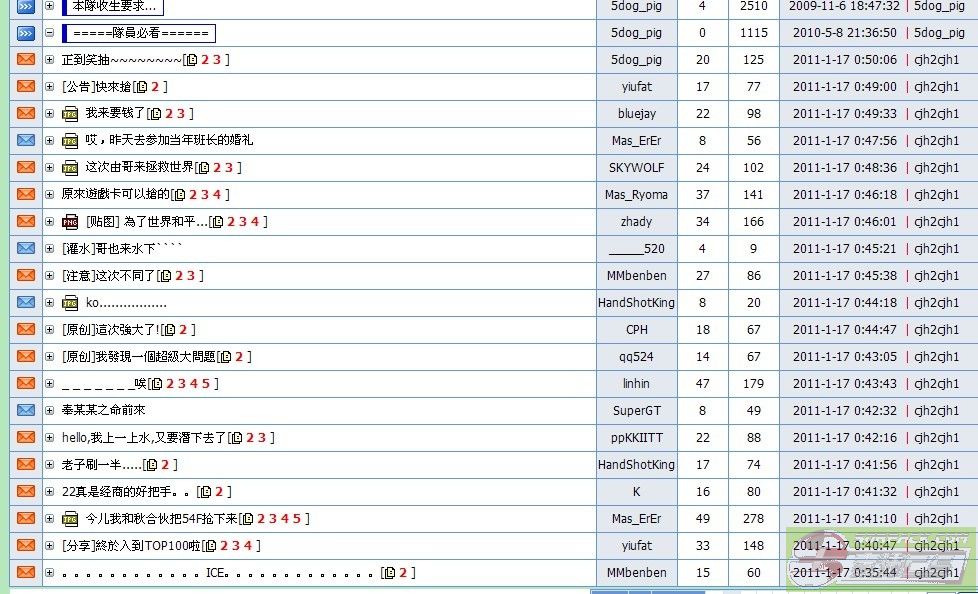
Task: Click the PNG attachment icon on 為了世界和平 thread
Action: click(x=70, y=222)
